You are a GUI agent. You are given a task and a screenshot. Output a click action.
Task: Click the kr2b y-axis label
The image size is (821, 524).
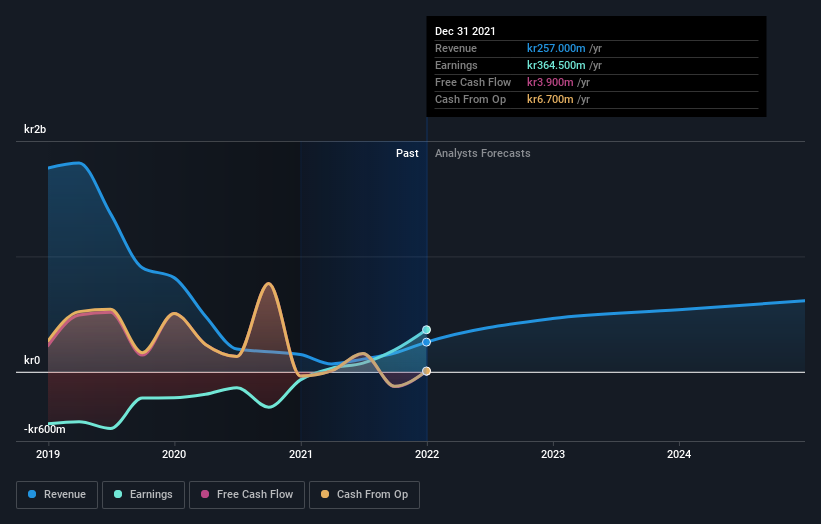pyautogui.click(x=35, y=129)
